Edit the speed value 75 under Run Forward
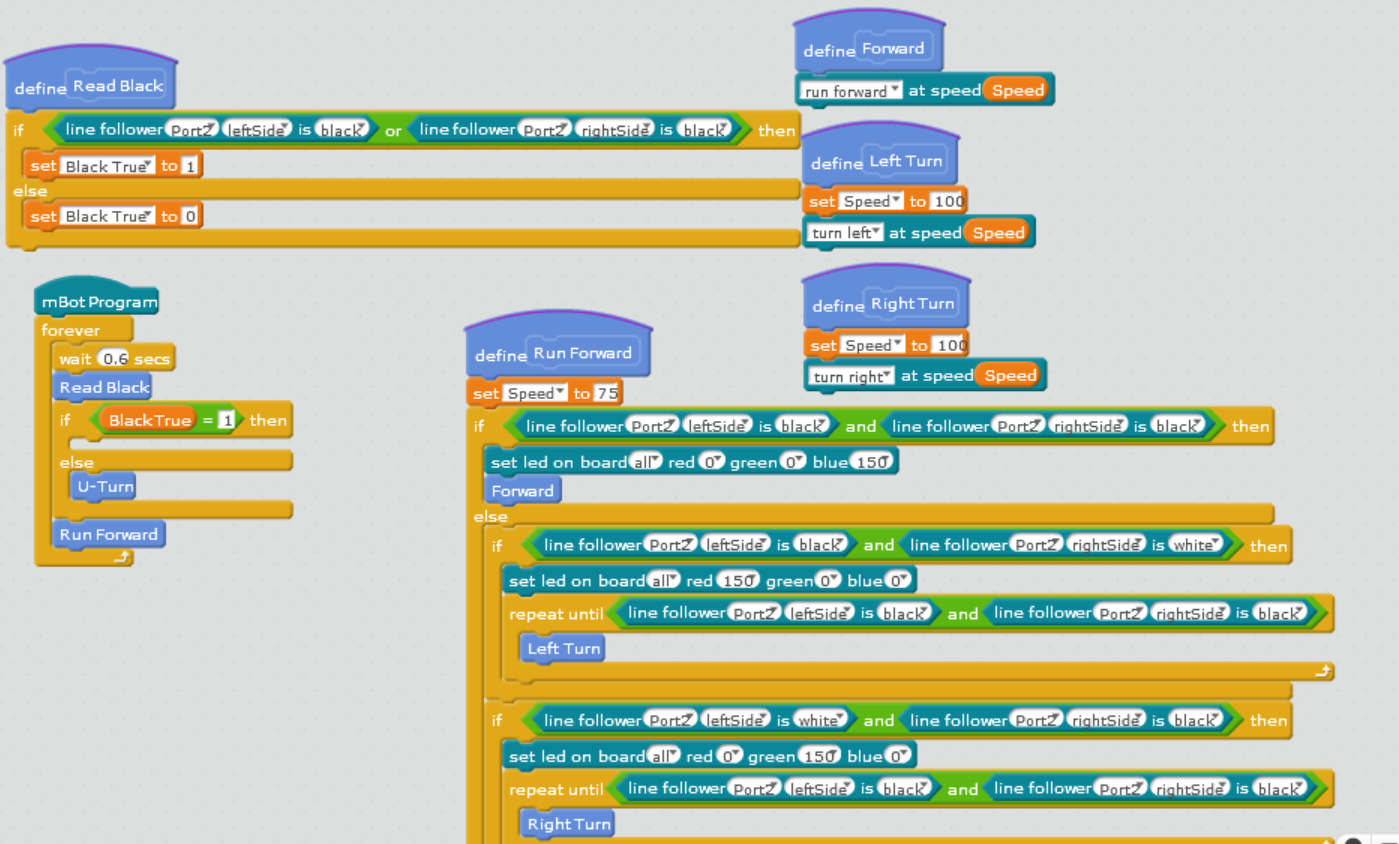 point(606,393)
